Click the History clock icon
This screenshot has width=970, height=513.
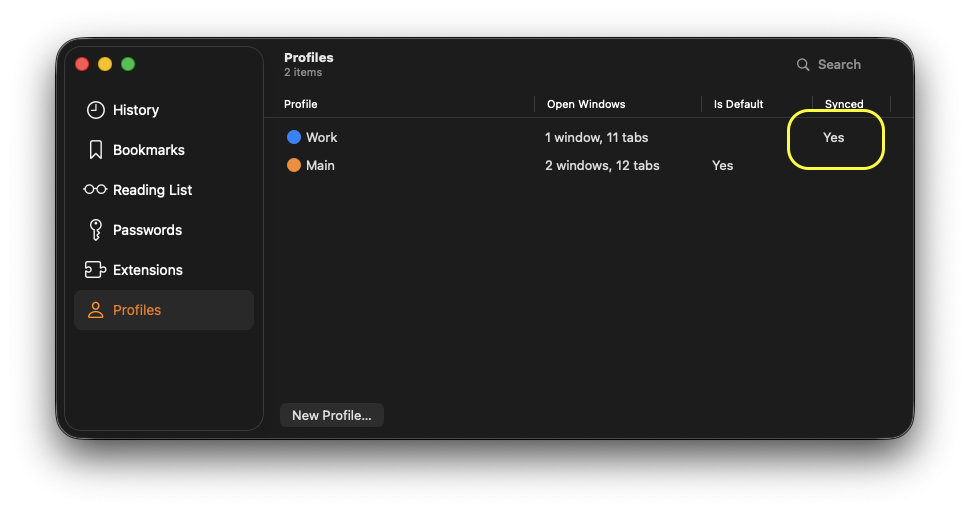point(96,110)
